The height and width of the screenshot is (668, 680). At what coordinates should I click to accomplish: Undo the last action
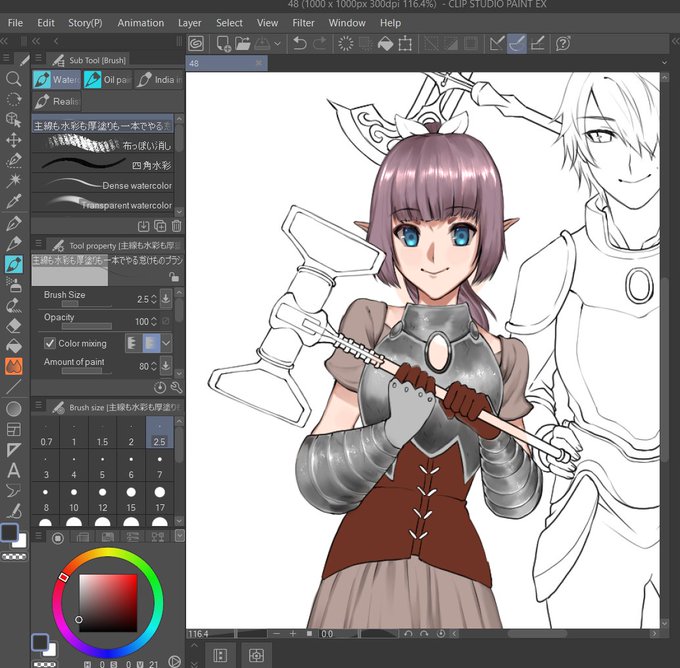[x=300, y=43]
